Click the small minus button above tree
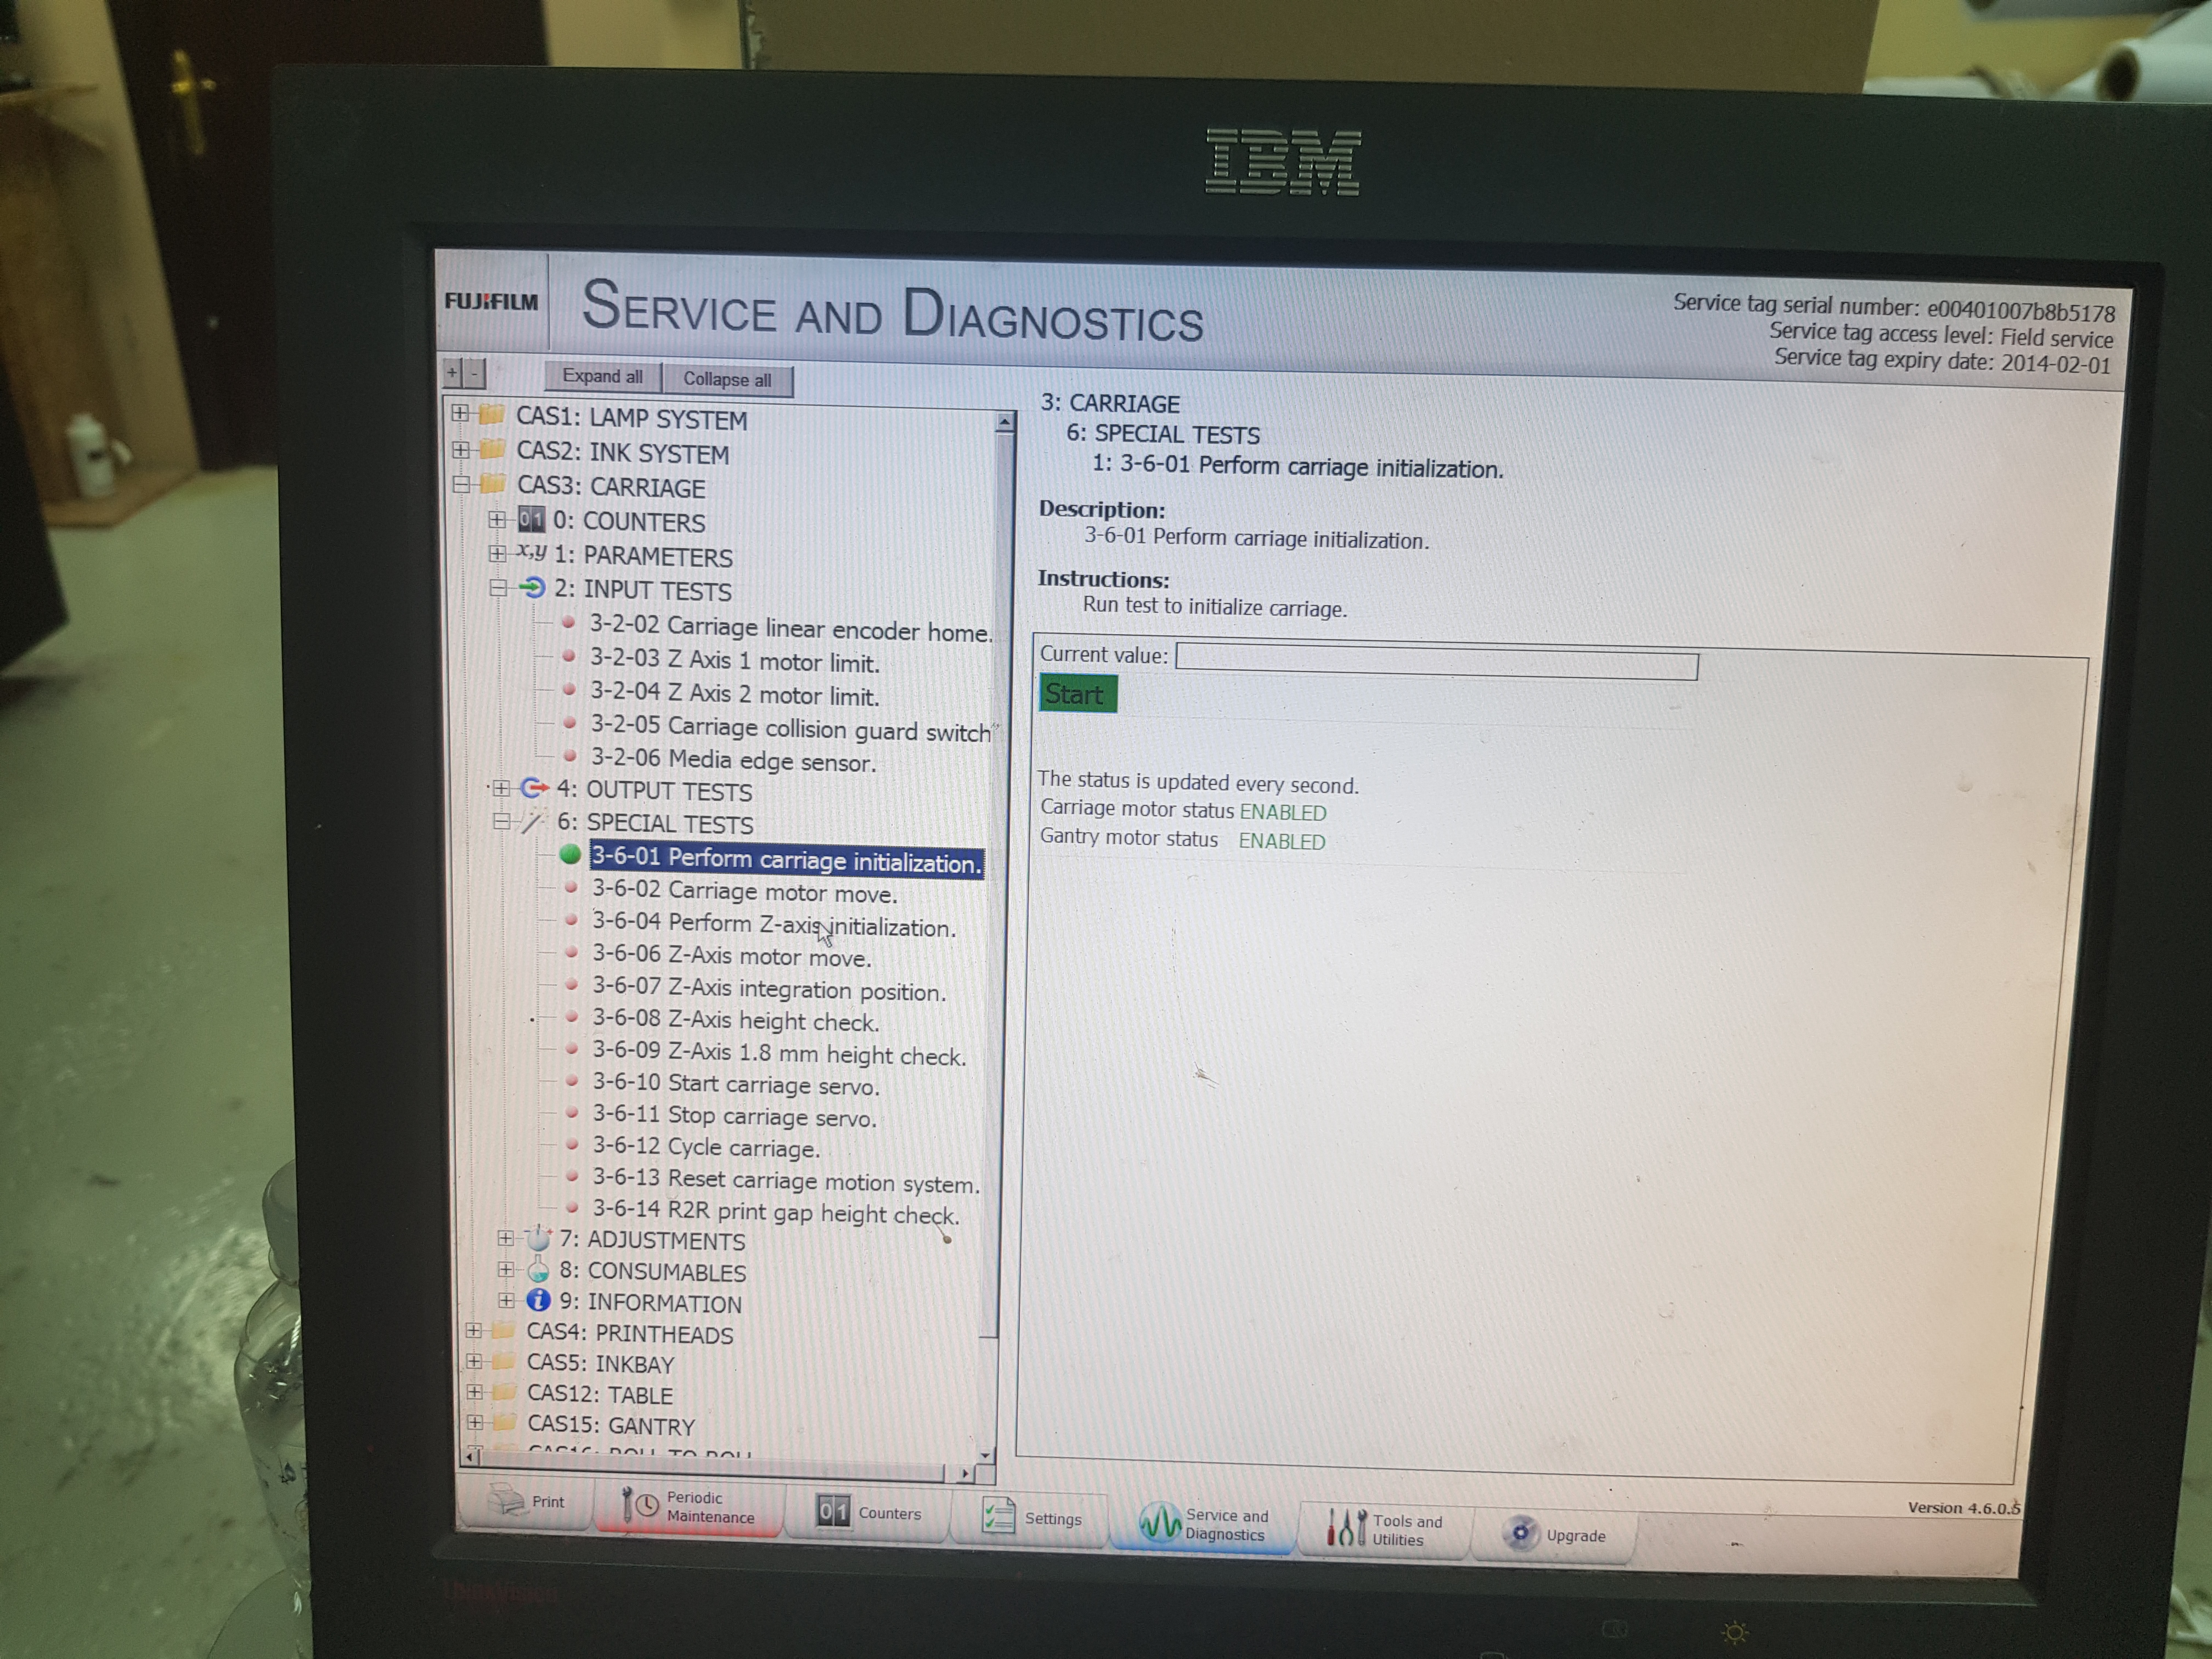The image size is (2212, 1659). 474,374
